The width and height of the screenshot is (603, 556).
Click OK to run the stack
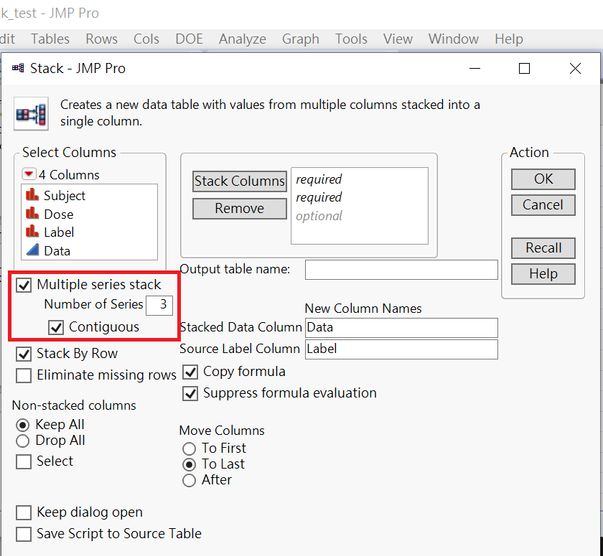pos(543,179)
